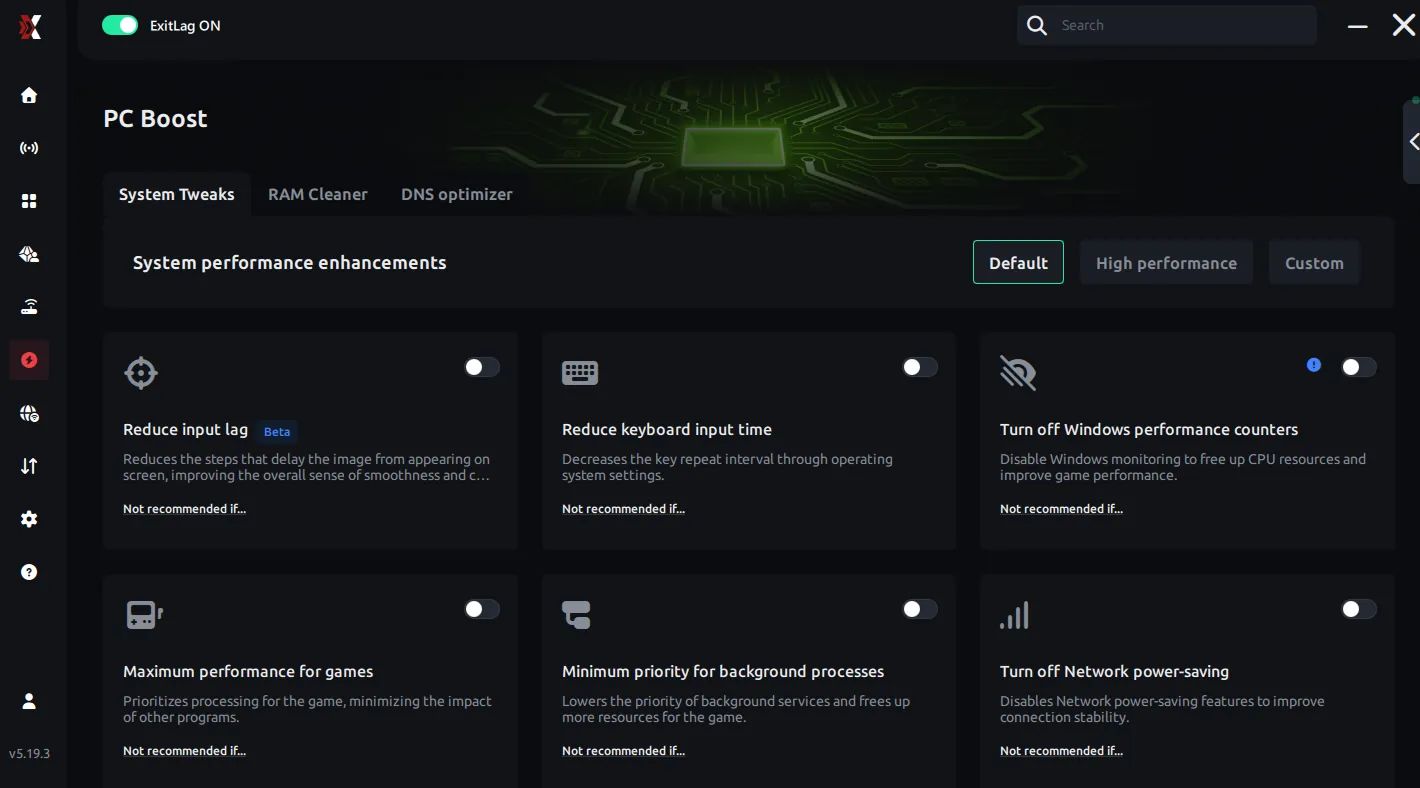Switch to the DNS optimizer tab
This screenshot has width=1420, height=788.
[456, 195]
